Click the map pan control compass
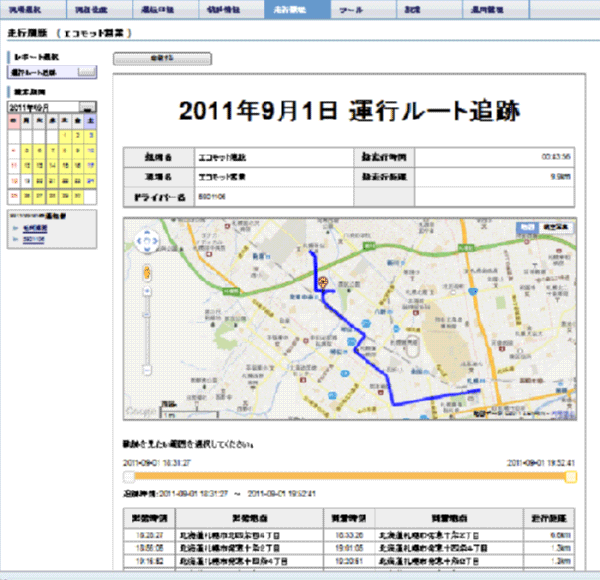This screenshot has width=600, height=580. (146, 243)
